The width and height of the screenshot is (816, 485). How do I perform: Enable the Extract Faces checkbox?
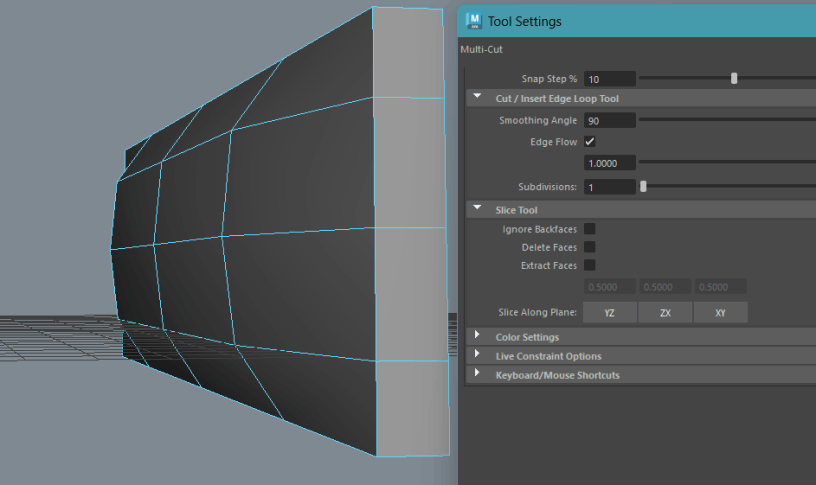tap(590, 265)
